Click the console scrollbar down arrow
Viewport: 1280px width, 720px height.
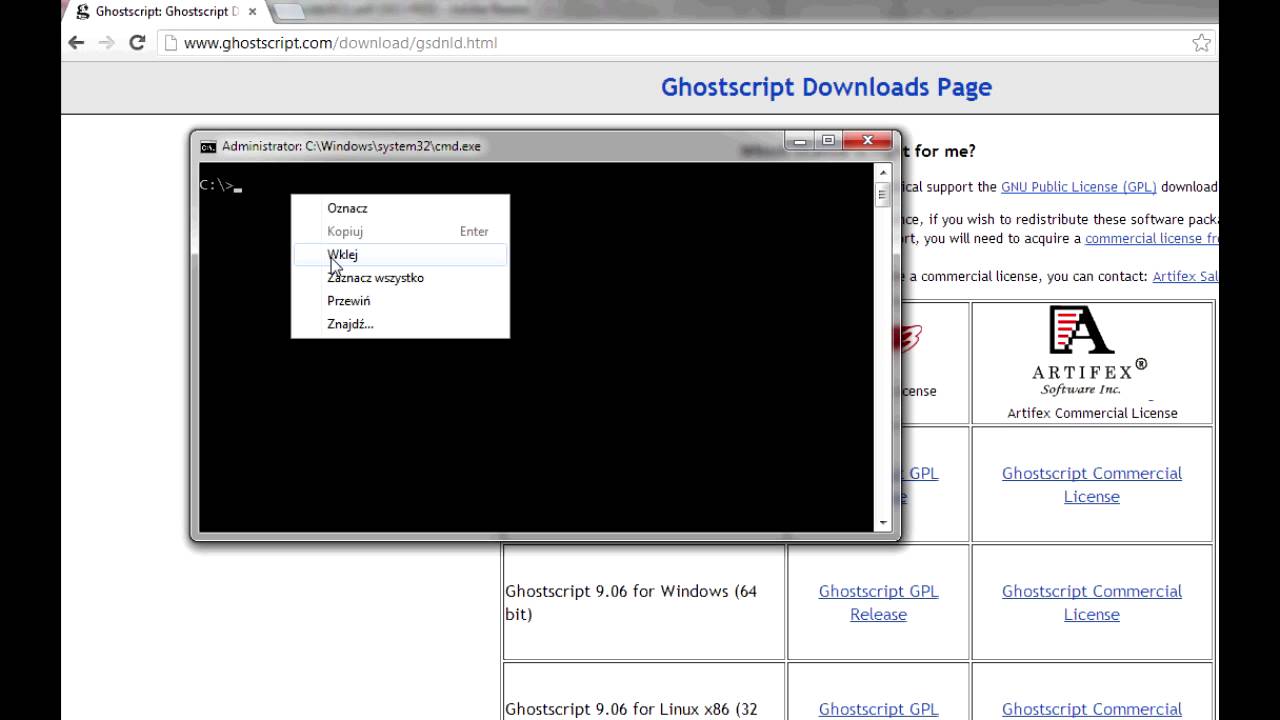[882, 523]
